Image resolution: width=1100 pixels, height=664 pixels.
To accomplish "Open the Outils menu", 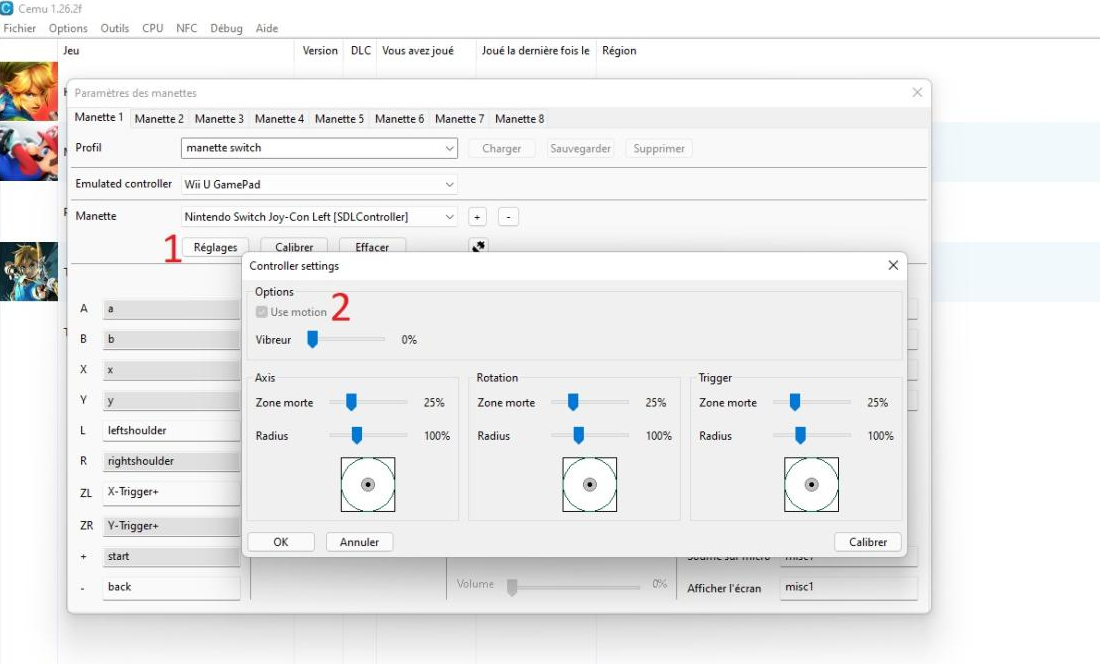I will [x=115, y=28].
